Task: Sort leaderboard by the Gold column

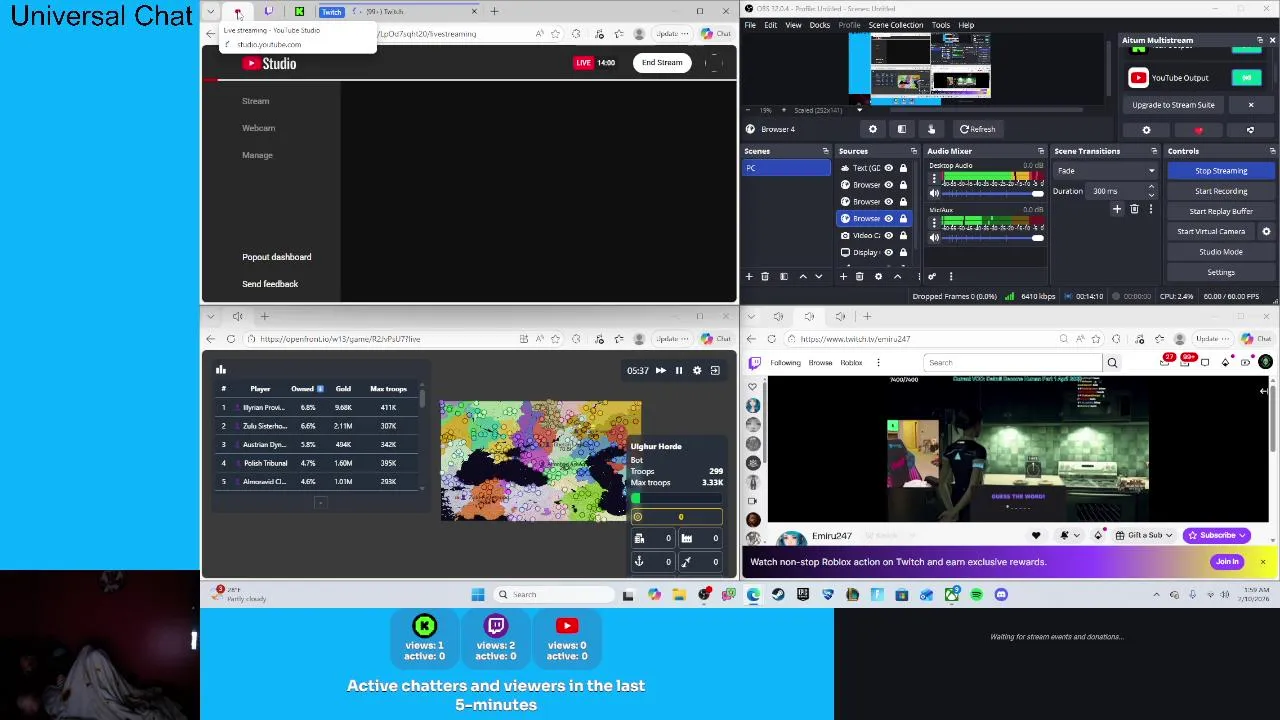Action: point(343,389)
